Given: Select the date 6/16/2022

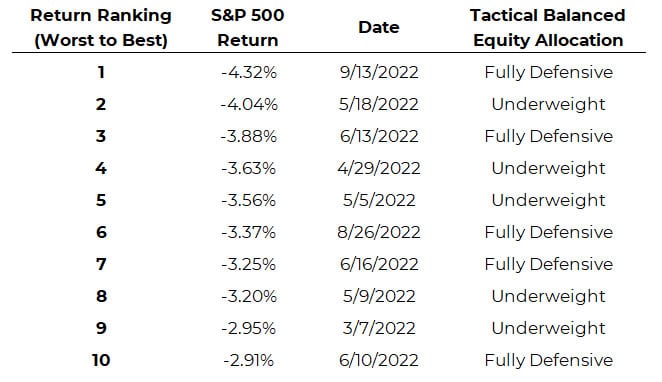Looking at the screenshot, I should [379, 264].
